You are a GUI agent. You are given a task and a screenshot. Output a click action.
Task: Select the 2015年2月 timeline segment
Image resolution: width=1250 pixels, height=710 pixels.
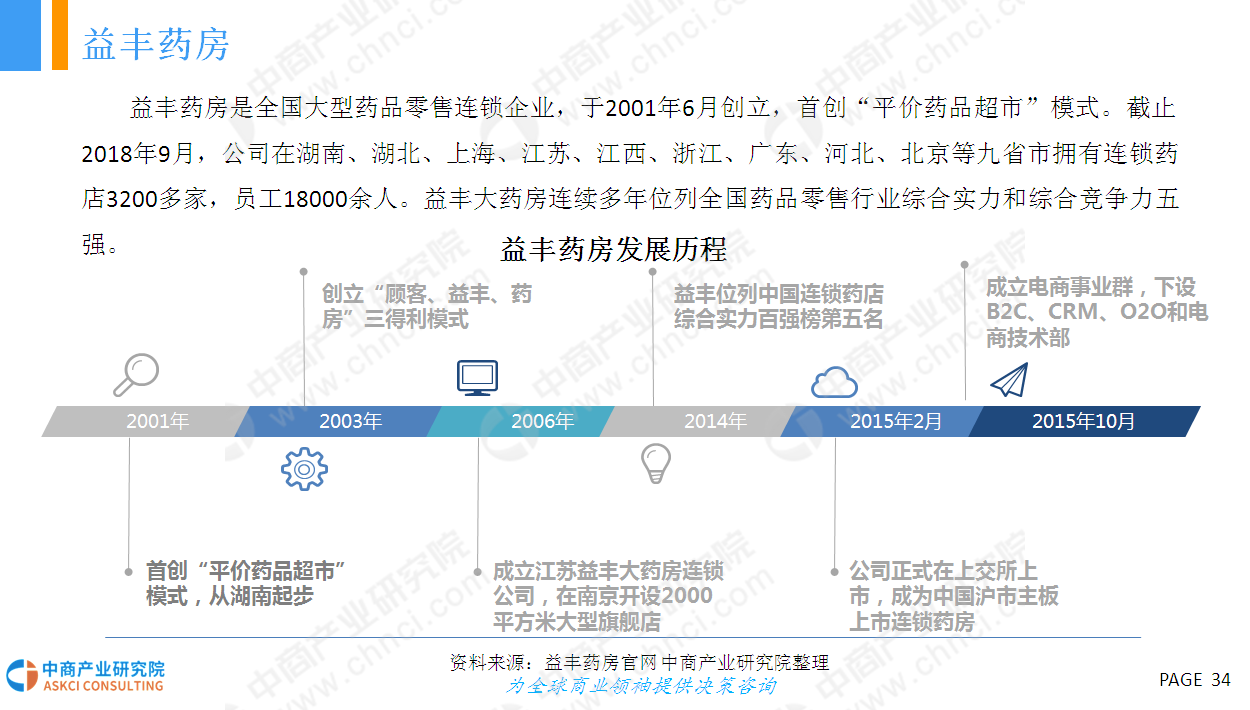point(895,421)
